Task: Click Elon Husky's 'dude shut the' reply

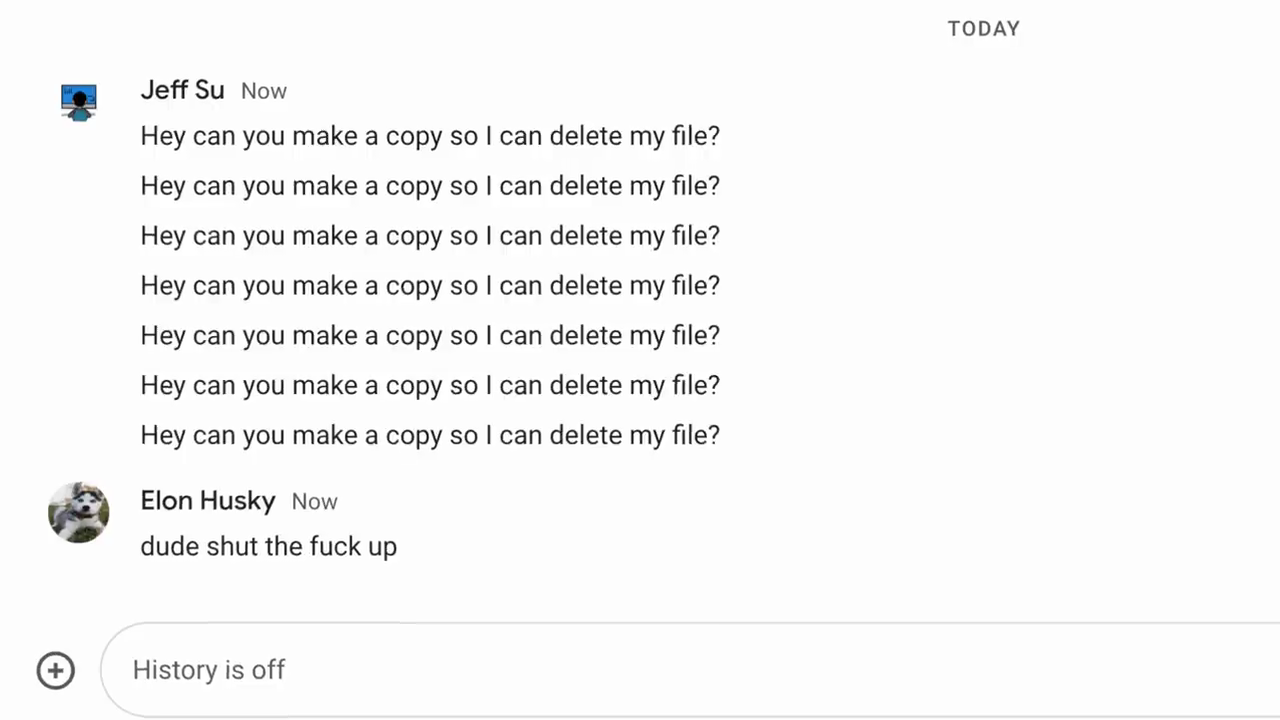Action: tap(269, 547)
